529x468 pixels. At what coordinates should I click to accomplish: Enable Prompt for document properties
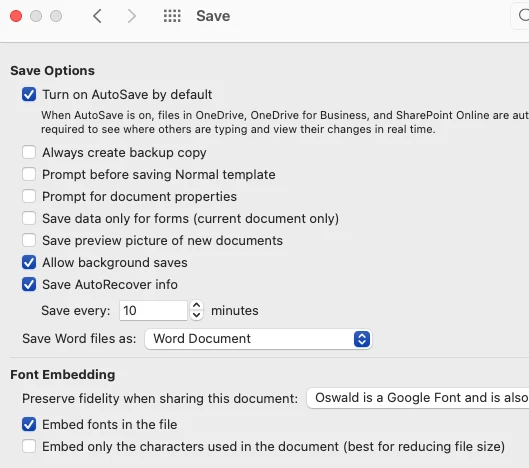pyautogui.click(x=29, y=196)
